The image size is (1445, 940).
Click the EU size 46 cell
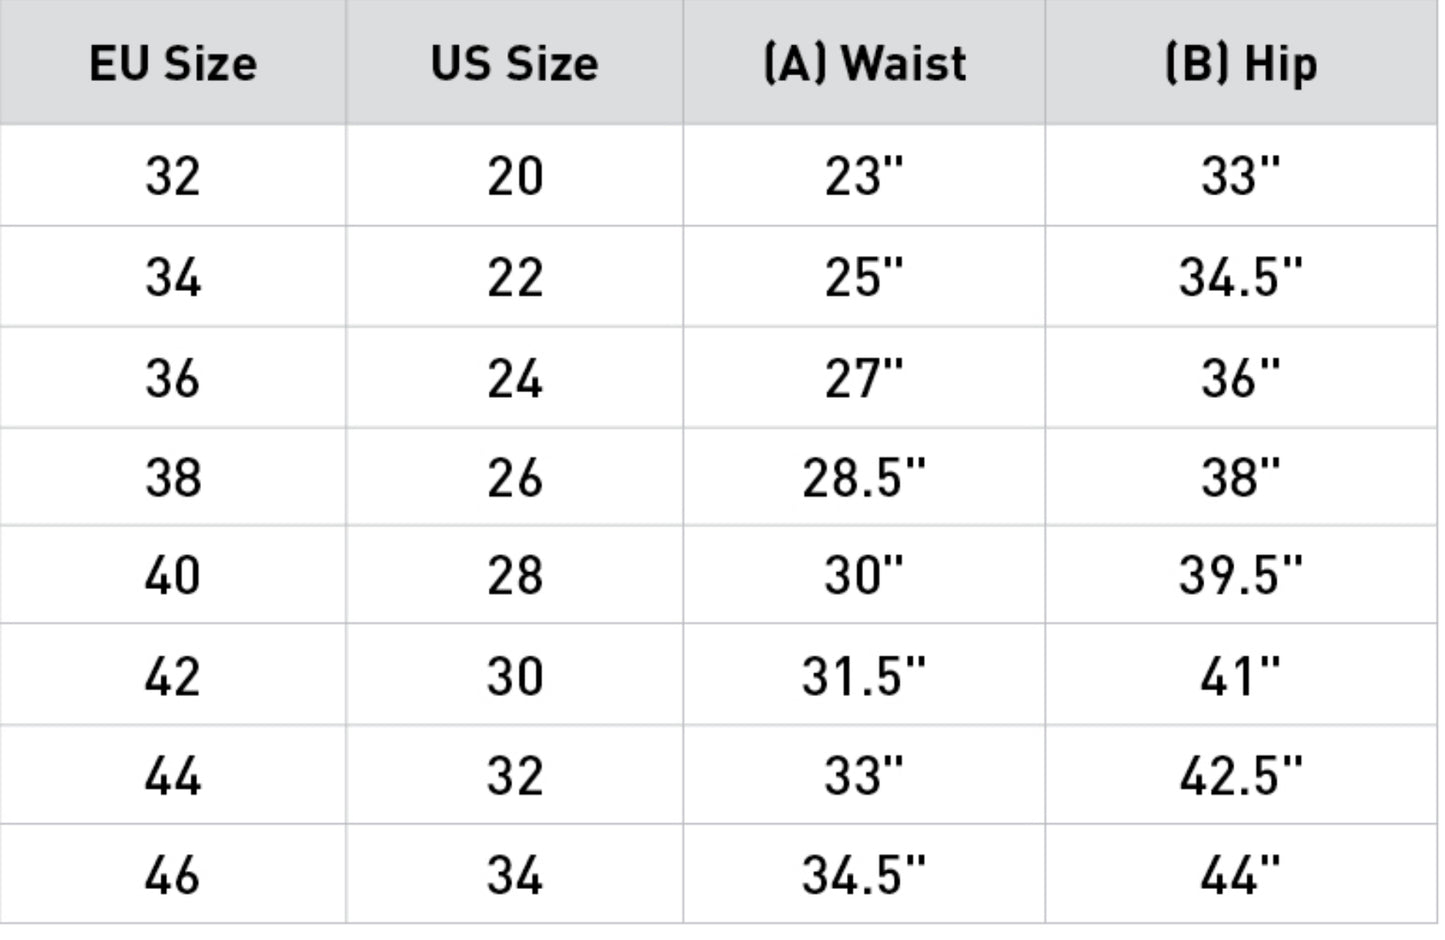click(x=173, y=874)
